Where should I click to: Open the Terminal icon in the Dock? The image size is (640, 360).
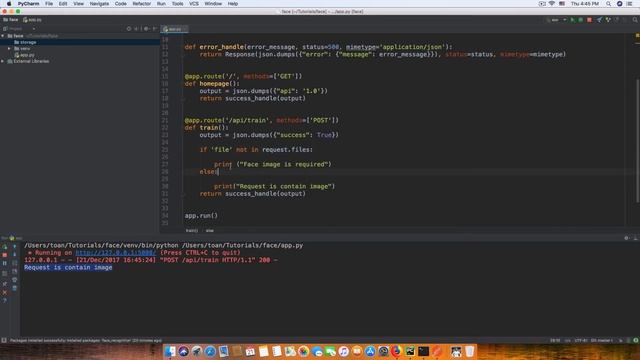point(423,351)
